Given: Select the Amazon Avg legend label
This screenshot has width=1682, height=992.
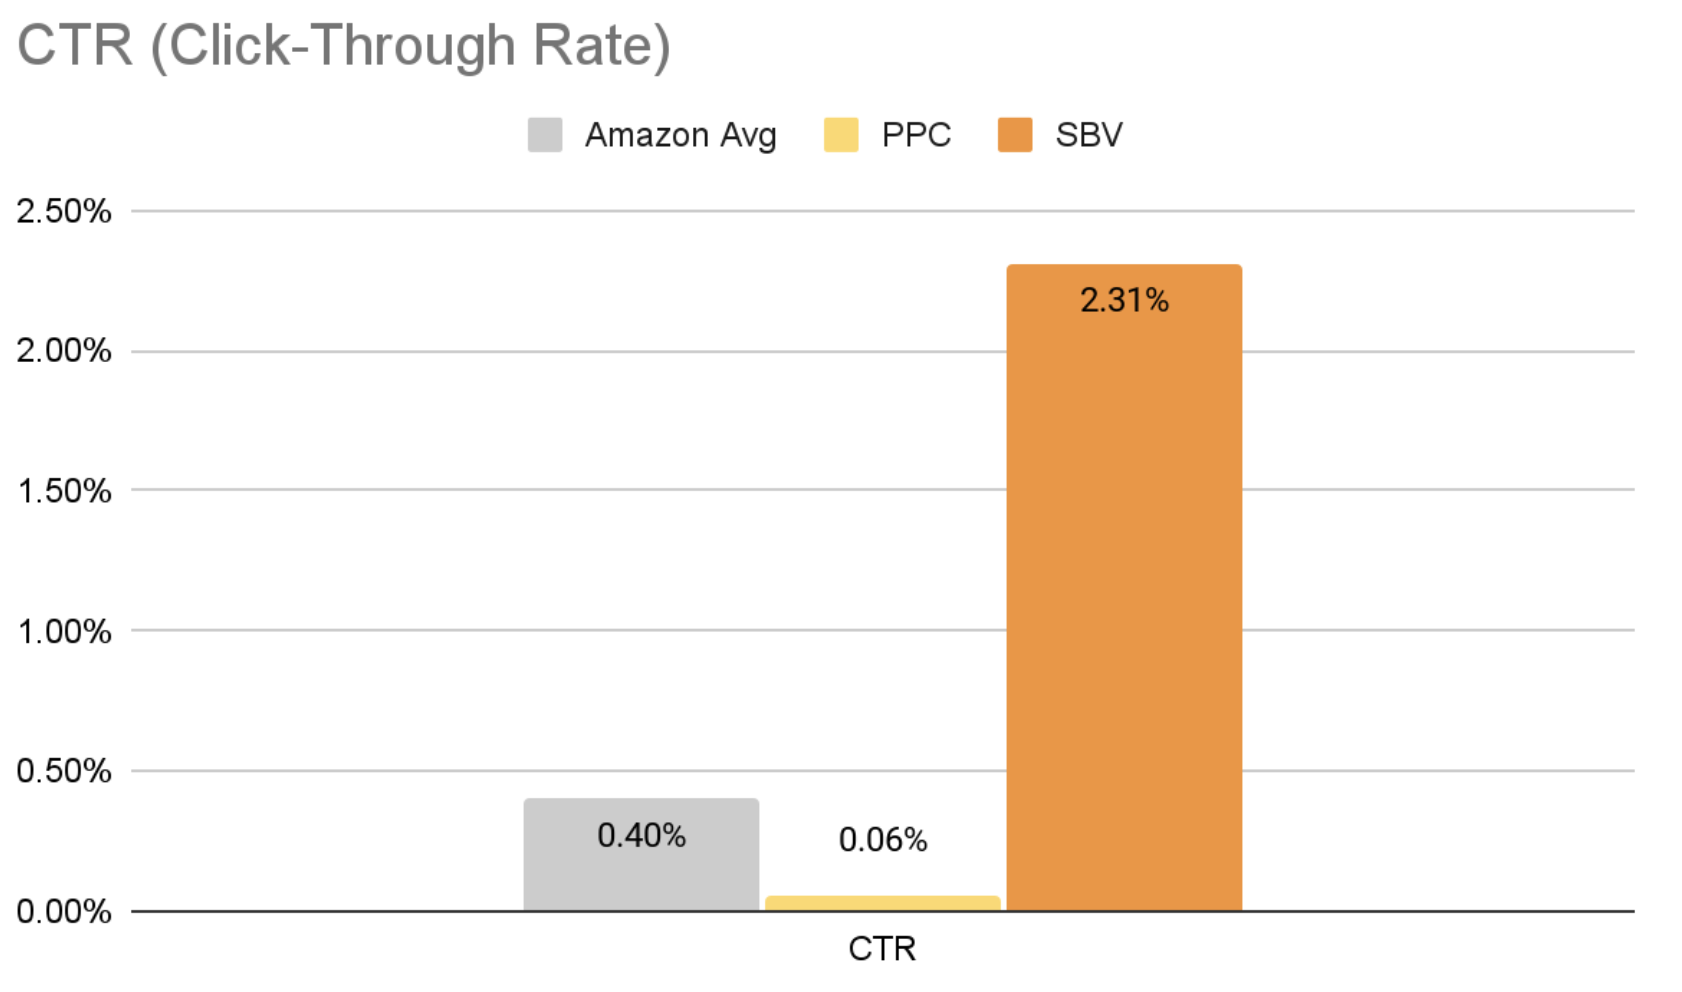Looking at the screenshot, I should pos(680,135).
